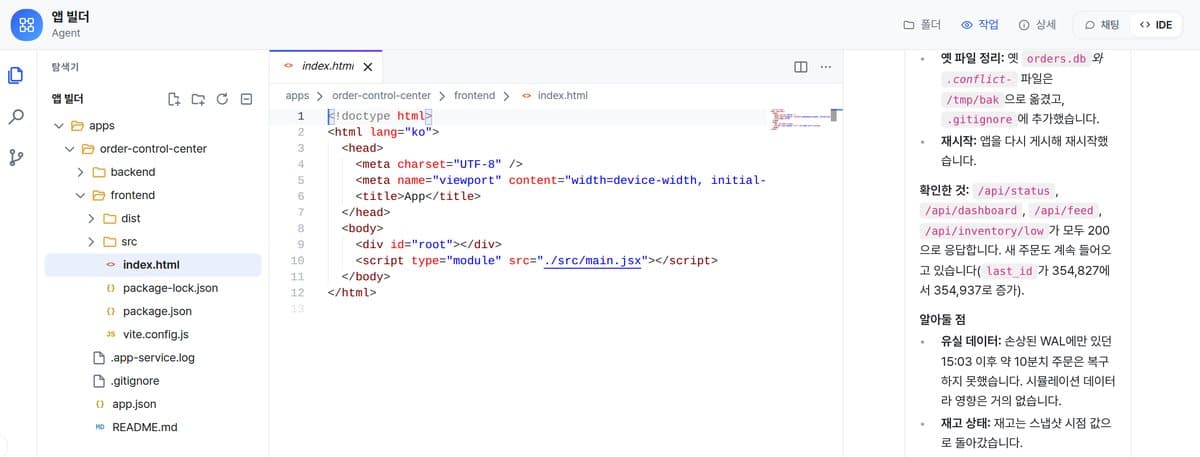Open package.json in the file tree
Screen dimensions: 1200x457
[153, 311]
